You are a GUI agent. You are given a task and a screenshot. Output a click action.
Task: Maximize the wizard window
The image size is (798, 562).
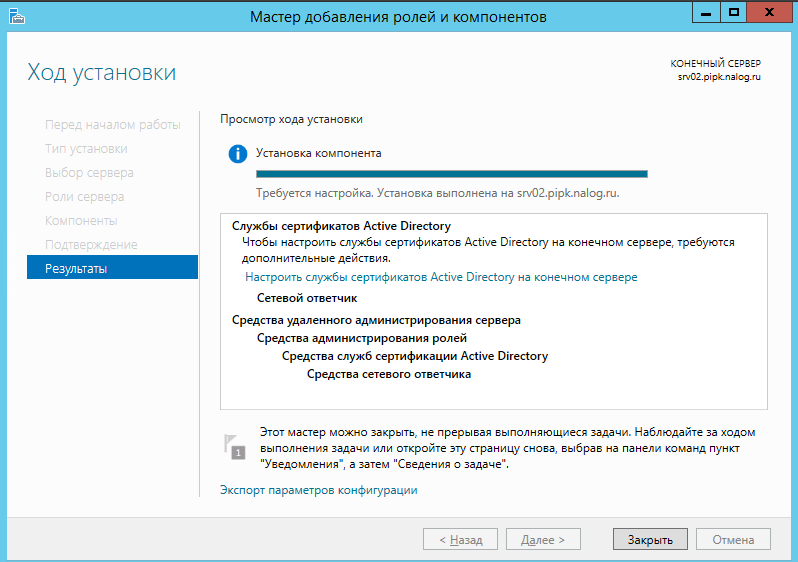pyautogui.click(x=733, y=13)
